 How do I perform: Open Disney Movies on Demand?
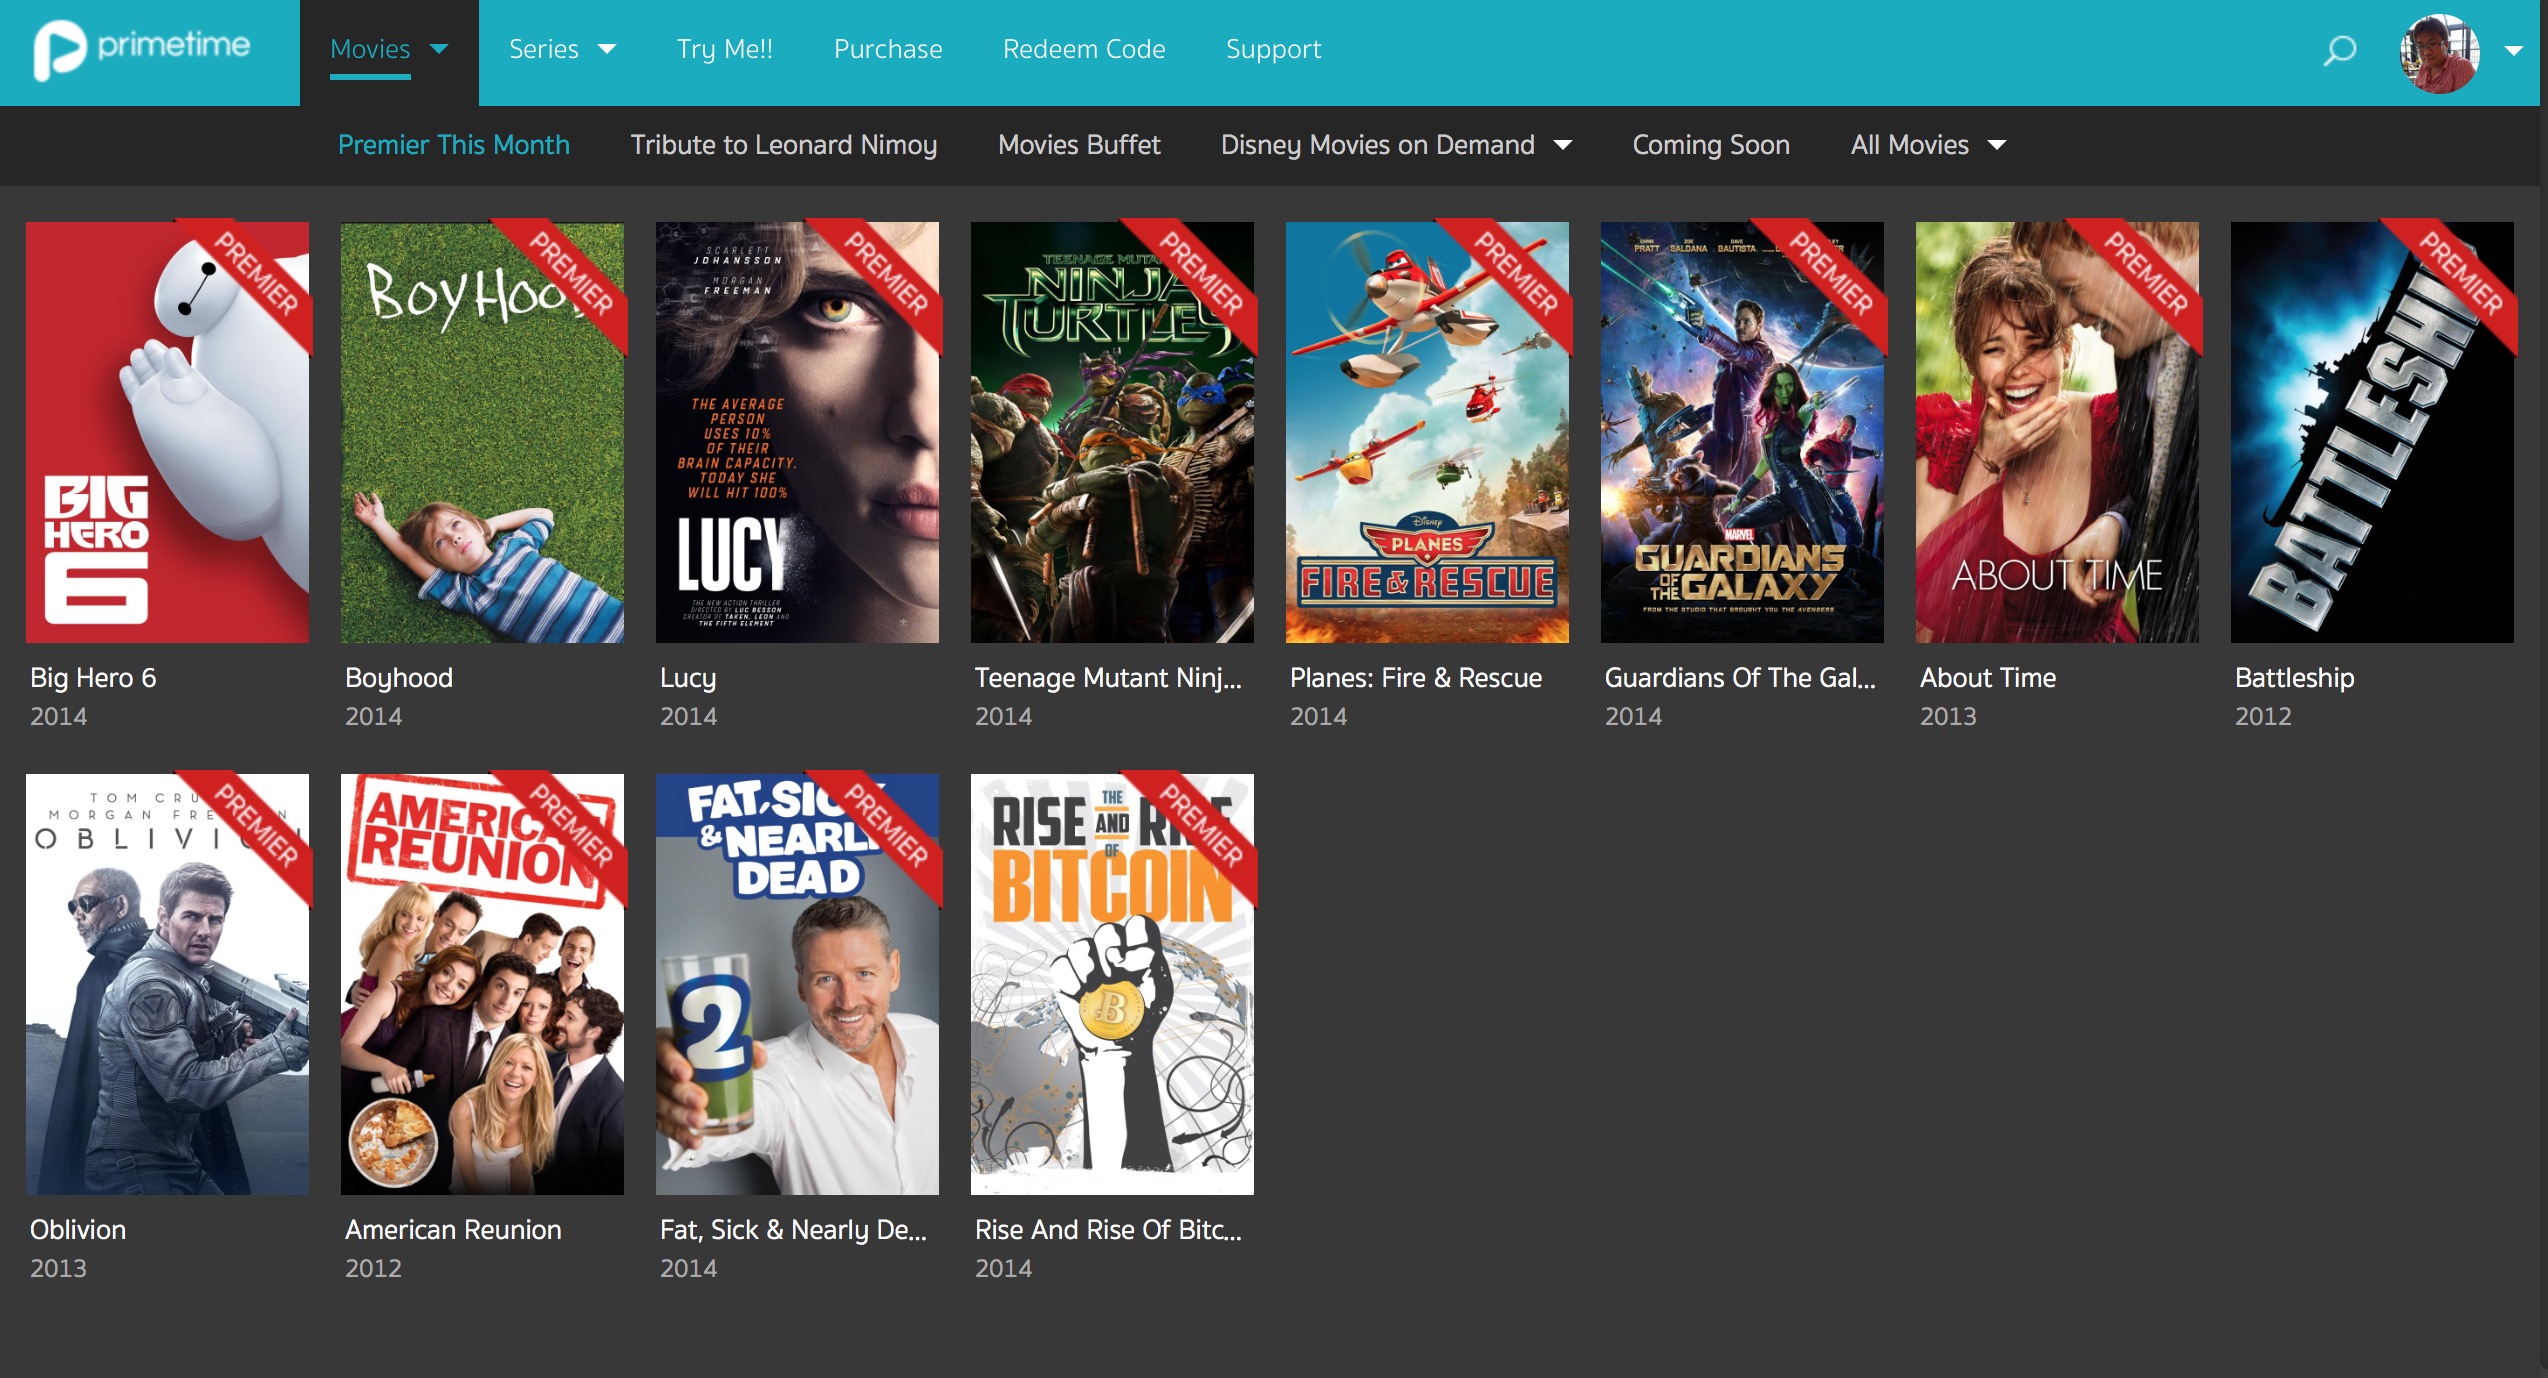[x=1377, y=145]
